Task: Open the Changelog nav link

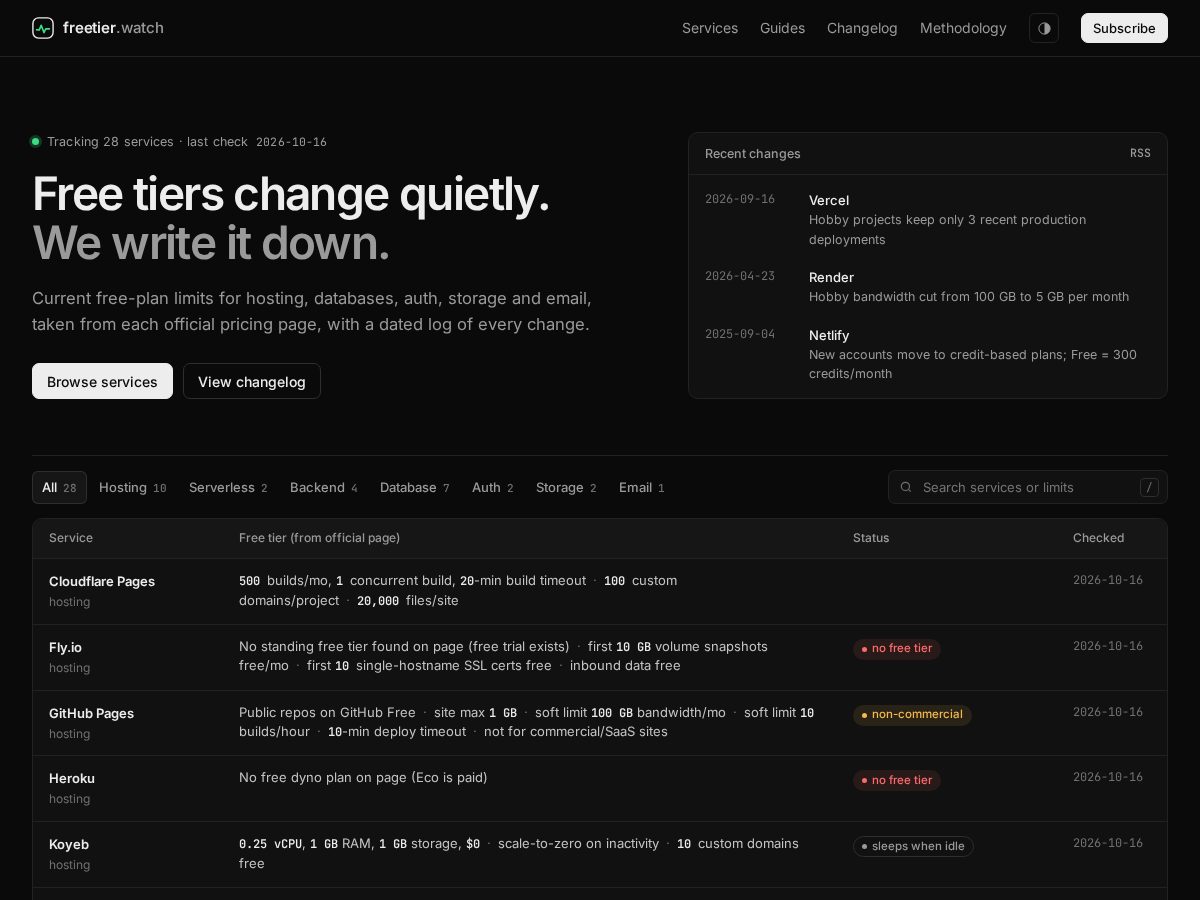Action: 862,28
